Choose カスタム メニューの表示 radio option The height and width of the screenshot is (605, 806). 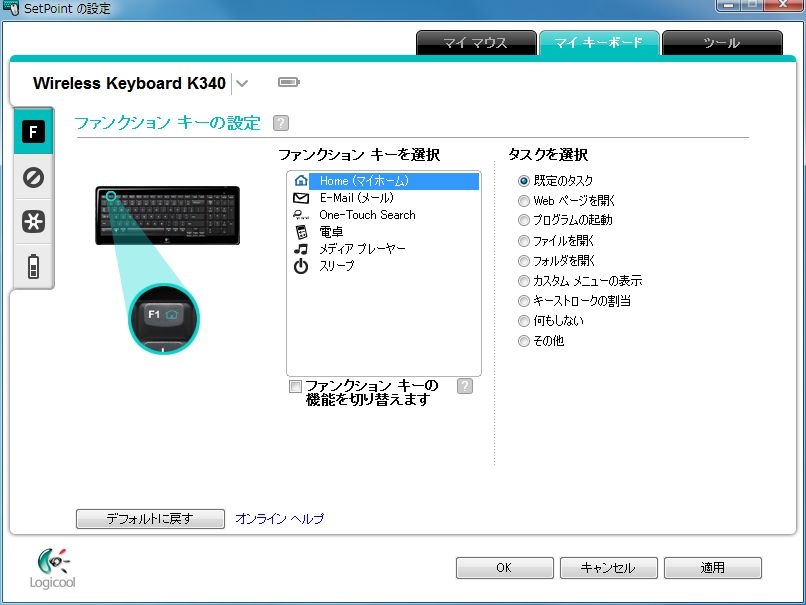pos(524,281)
